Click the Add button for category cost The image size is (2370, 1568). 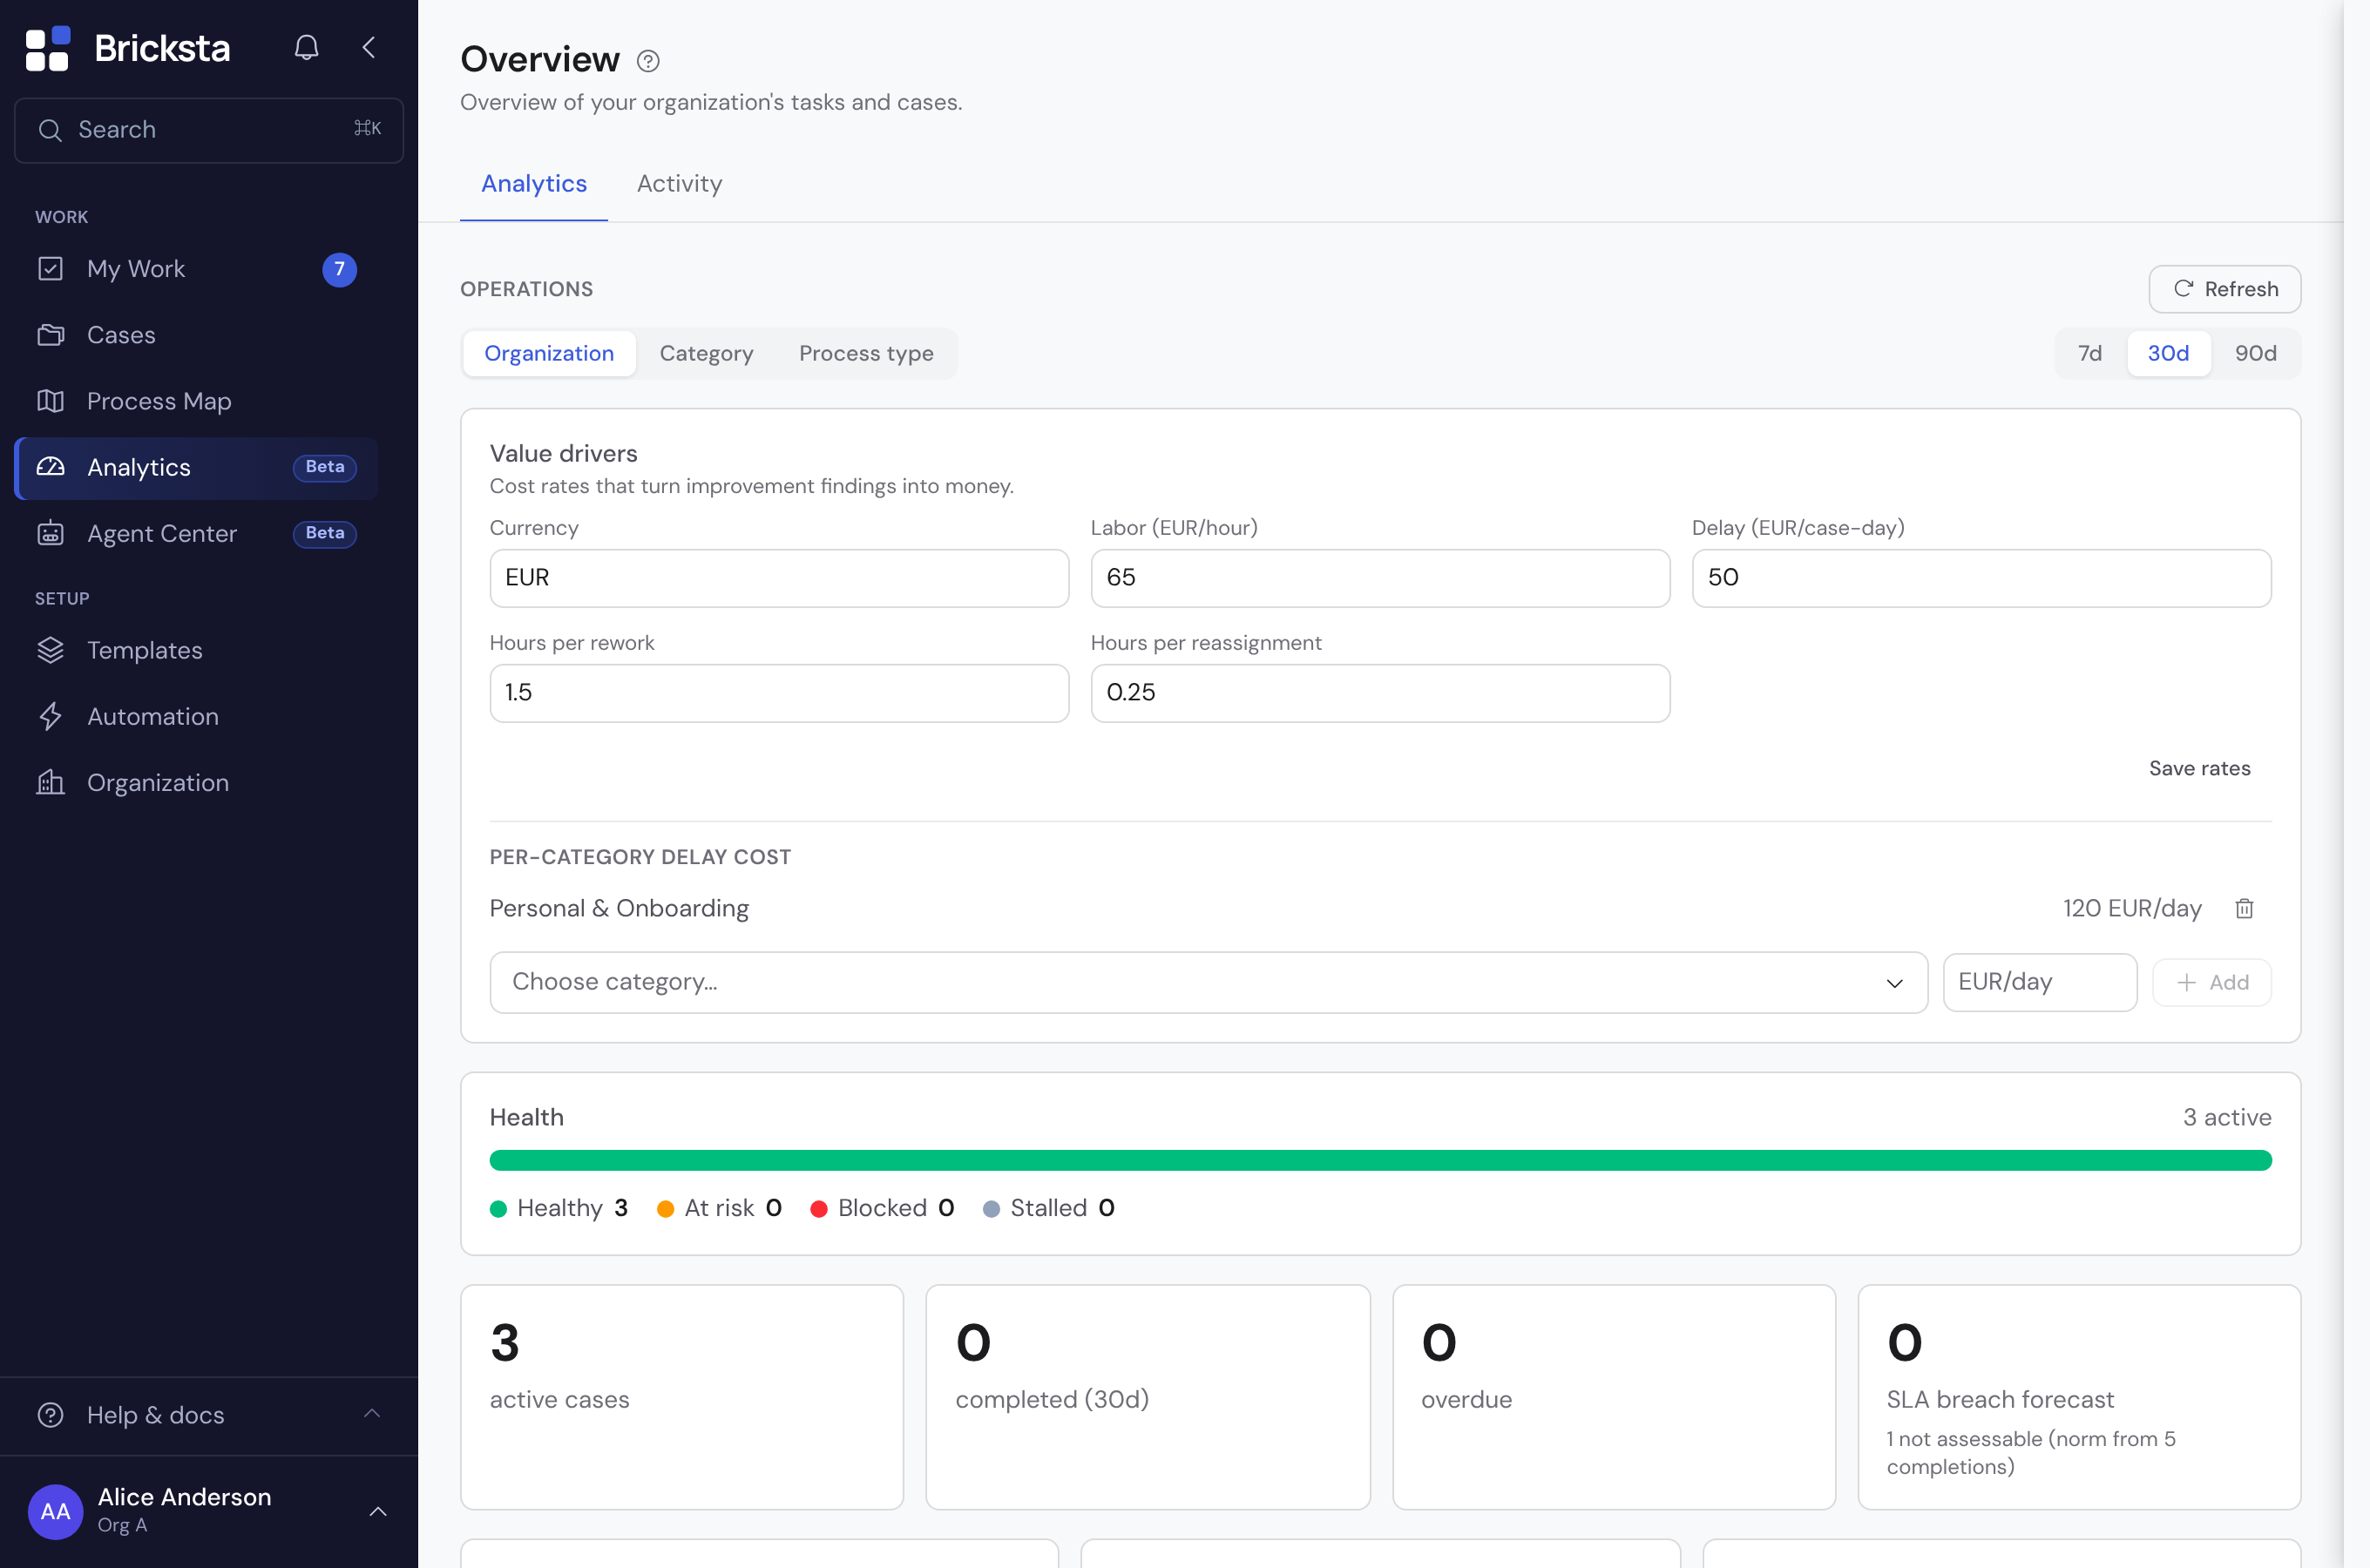coord(2211,983)
